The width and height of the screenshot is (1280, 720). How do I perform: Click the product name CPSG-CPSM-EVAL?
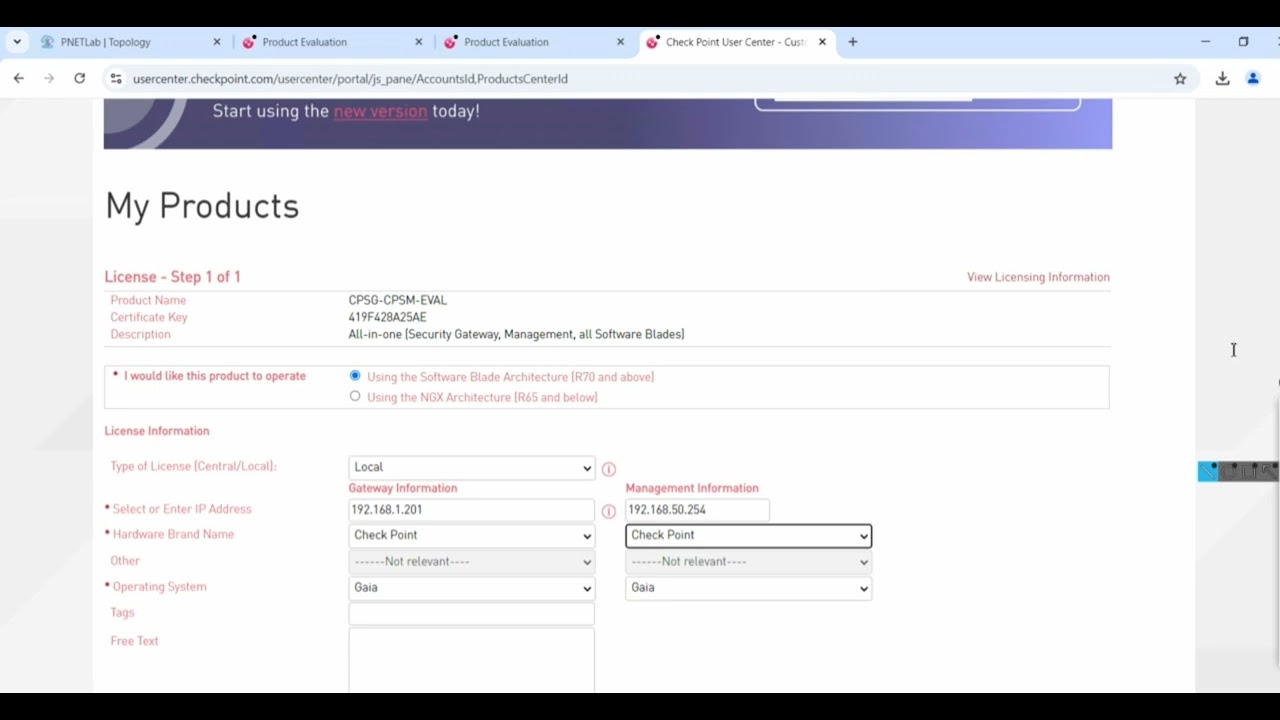[x=397, y=300]
